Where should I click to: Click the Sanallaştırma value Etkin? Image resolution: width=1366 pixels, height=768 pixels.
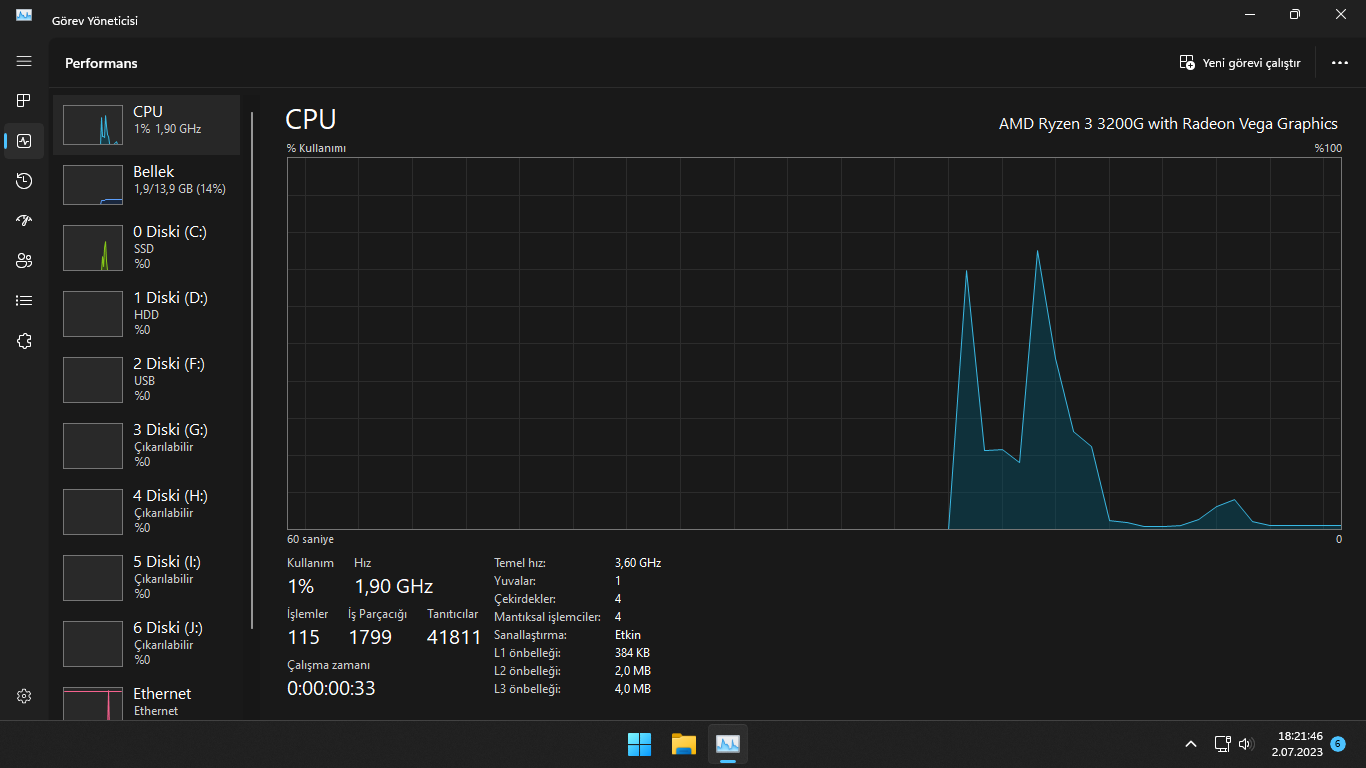[x=628, y=635]
